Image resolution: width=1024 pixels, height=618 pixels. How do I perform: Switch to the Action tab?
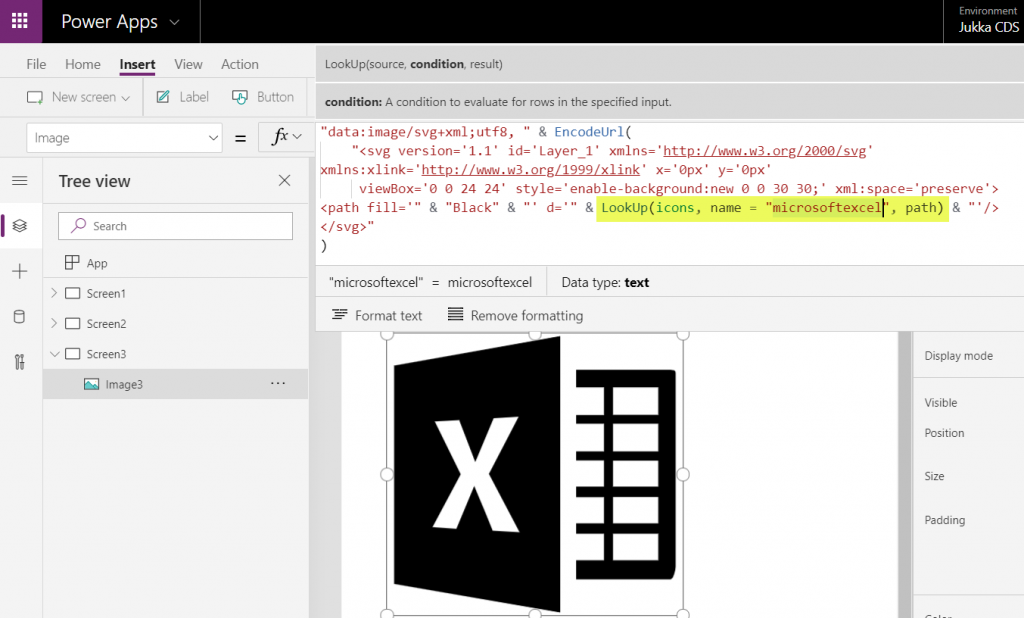click(240, 64)
